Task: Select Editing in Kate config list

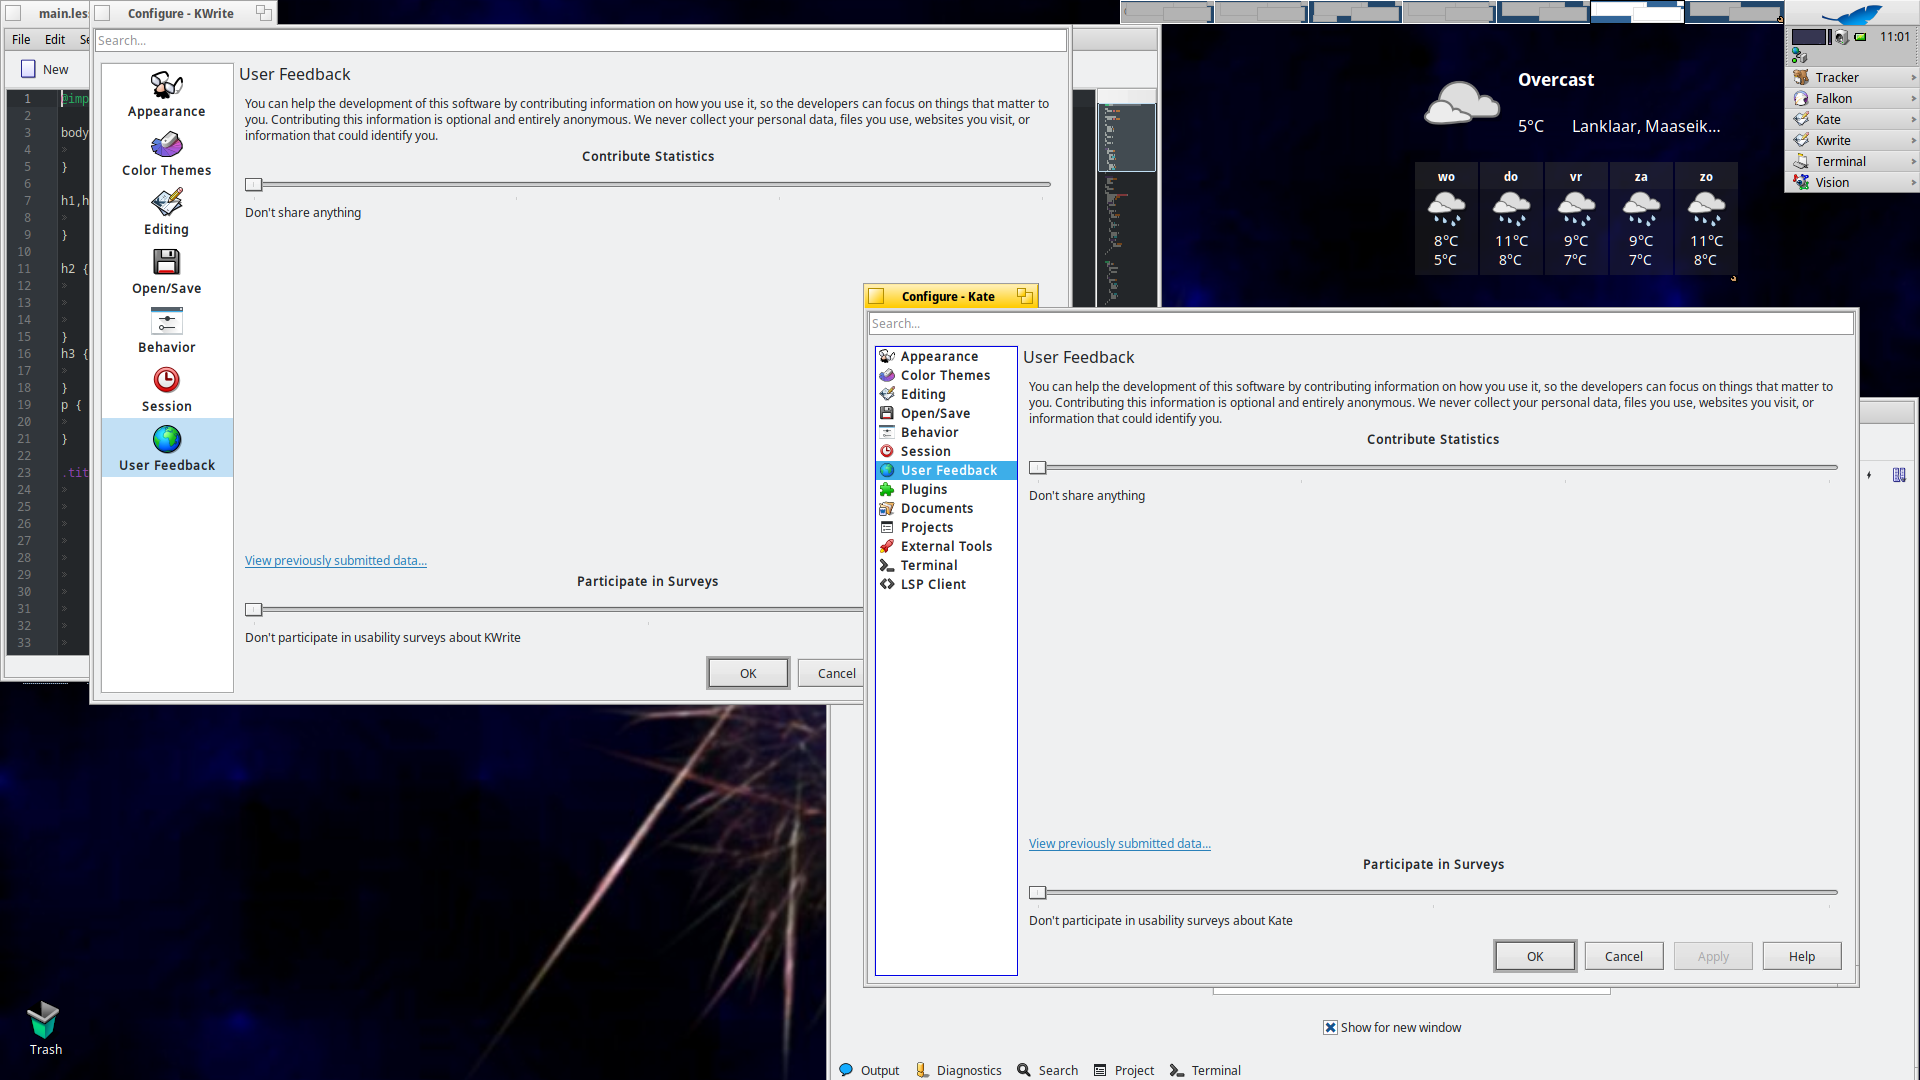Action: click(x=946, y=394)
